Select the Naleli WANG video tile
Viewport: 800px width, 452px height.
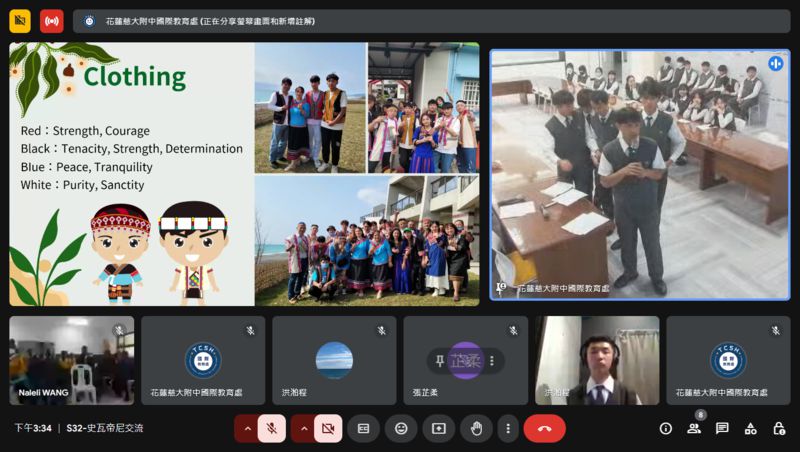71,360
